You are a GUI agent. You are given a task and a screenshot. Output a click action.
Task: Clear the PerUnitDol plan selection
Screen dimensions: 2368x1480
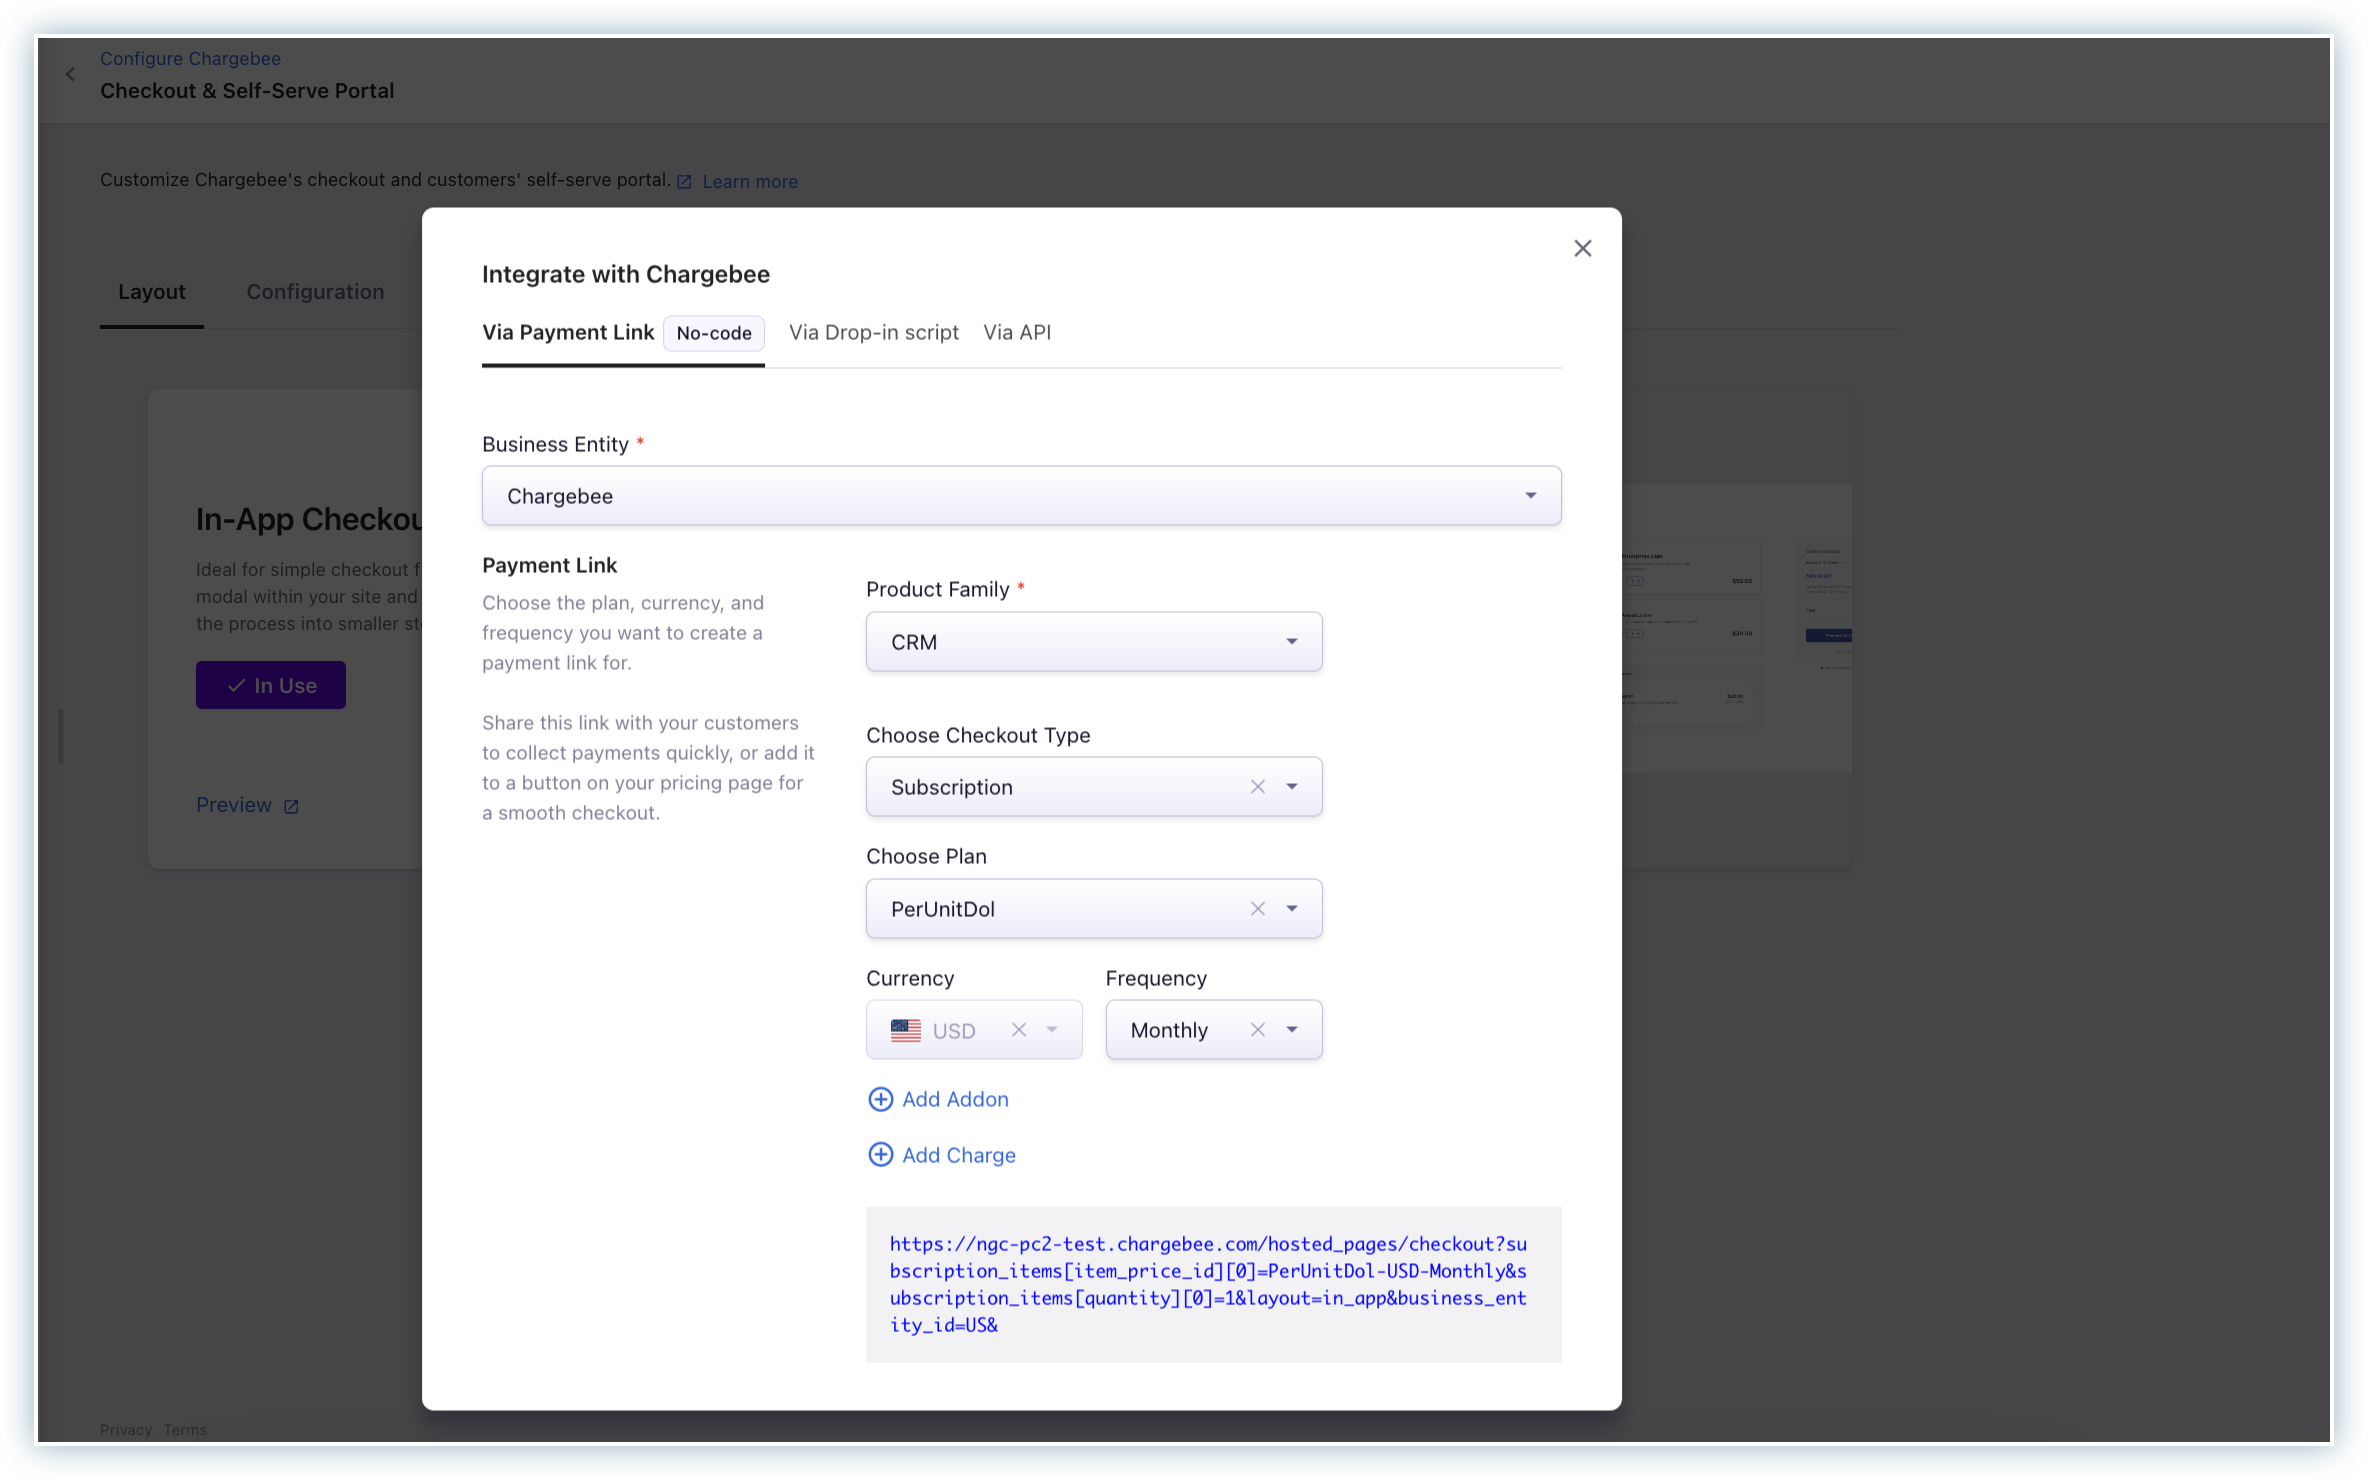coord(1257,908)
